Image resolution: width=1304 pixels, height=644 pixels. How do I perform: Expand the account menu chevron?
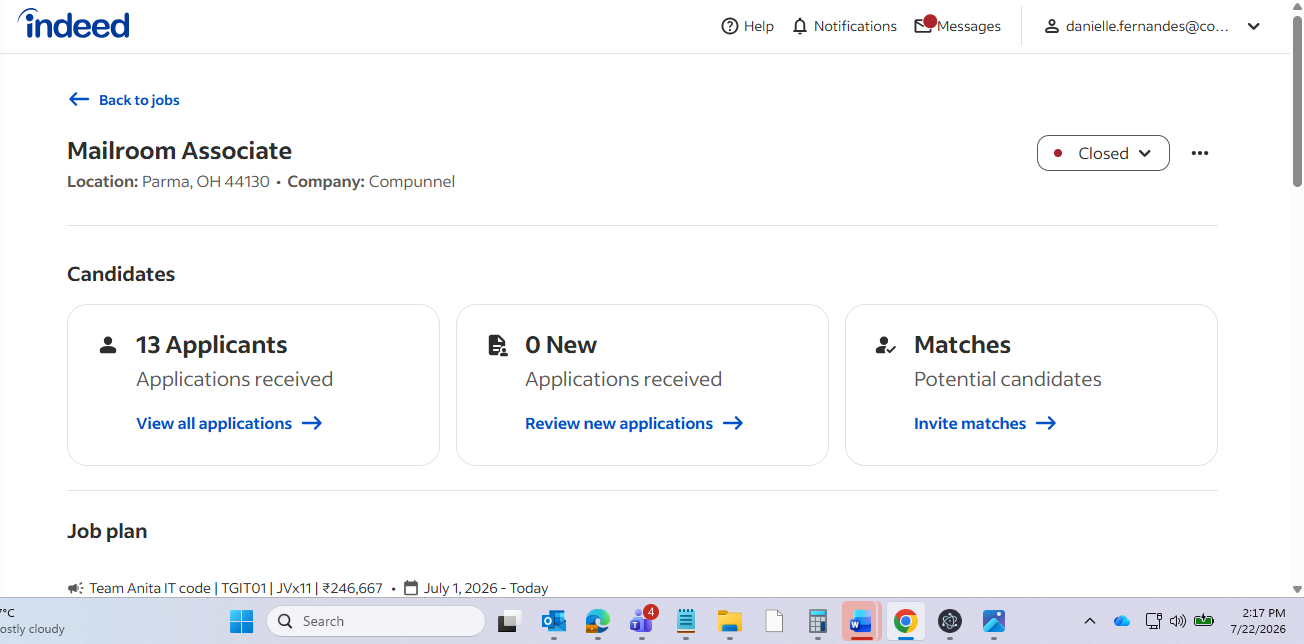pos(1254,26)
